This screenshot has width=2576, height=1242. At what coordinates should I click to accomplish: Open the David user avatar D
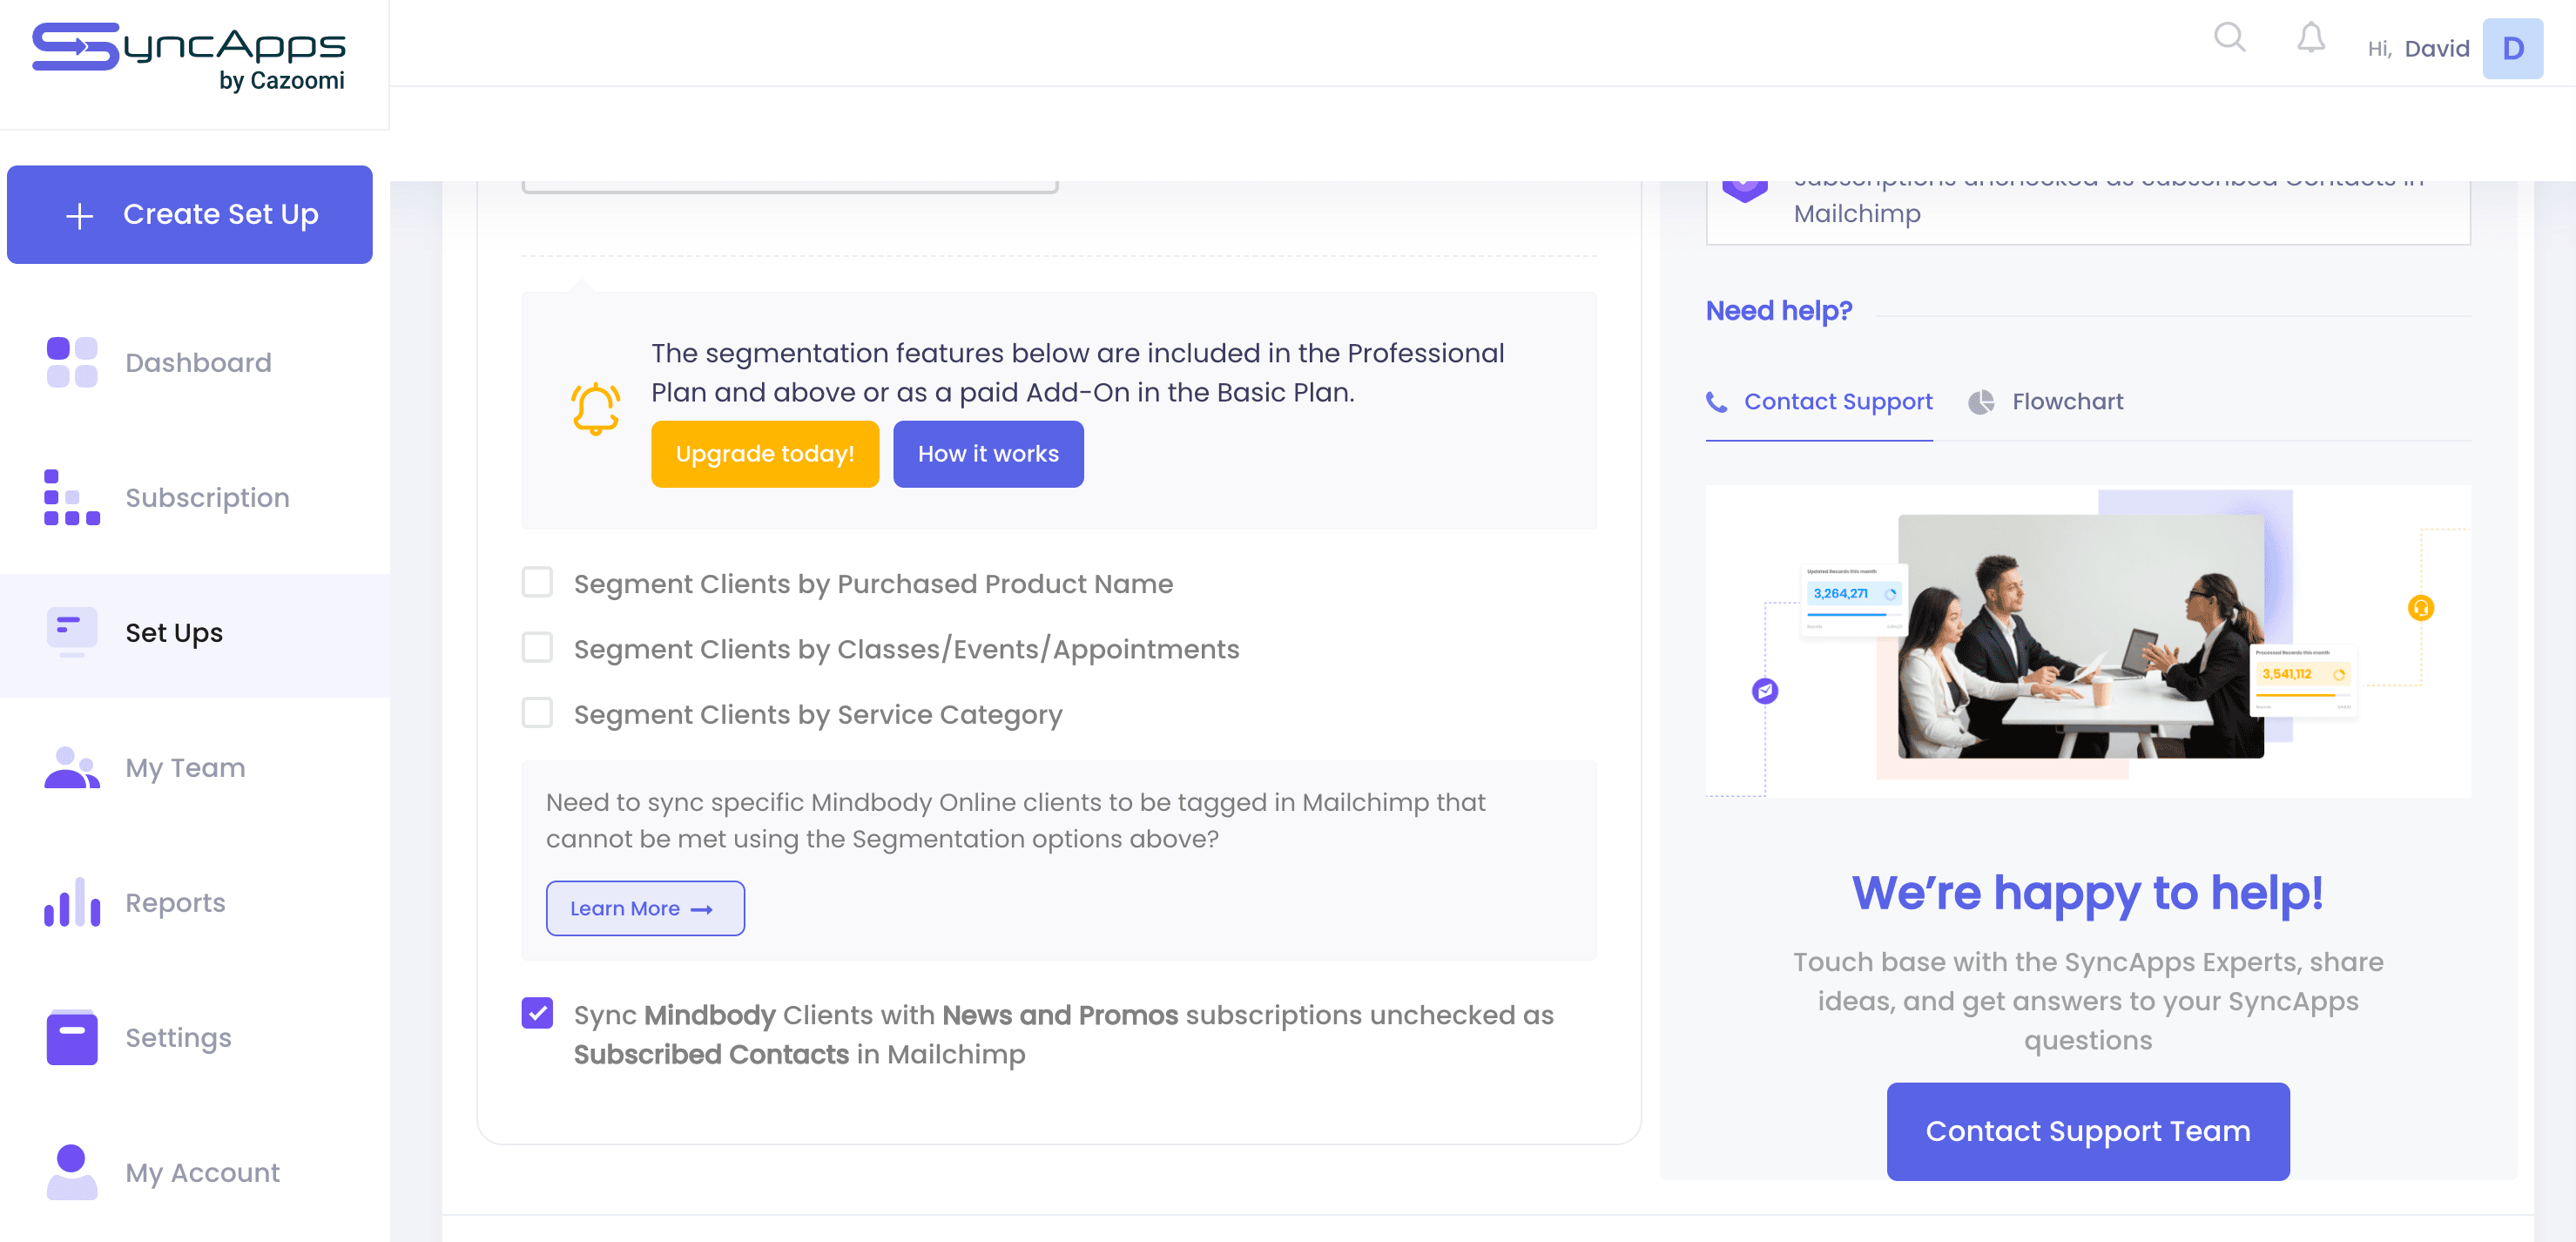click(2512, 48)
